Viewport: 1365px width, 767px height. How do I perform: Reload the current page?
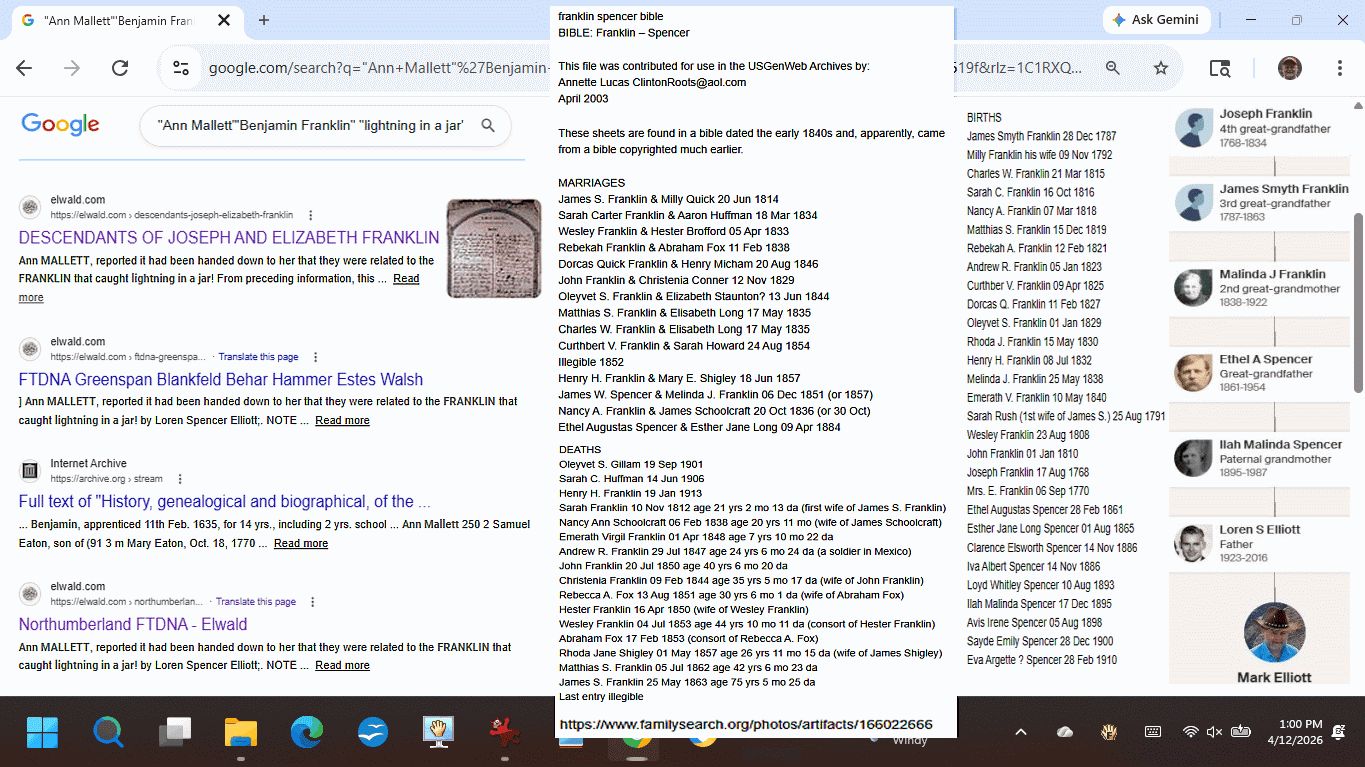pyautogui.click(x=120, y=68)
